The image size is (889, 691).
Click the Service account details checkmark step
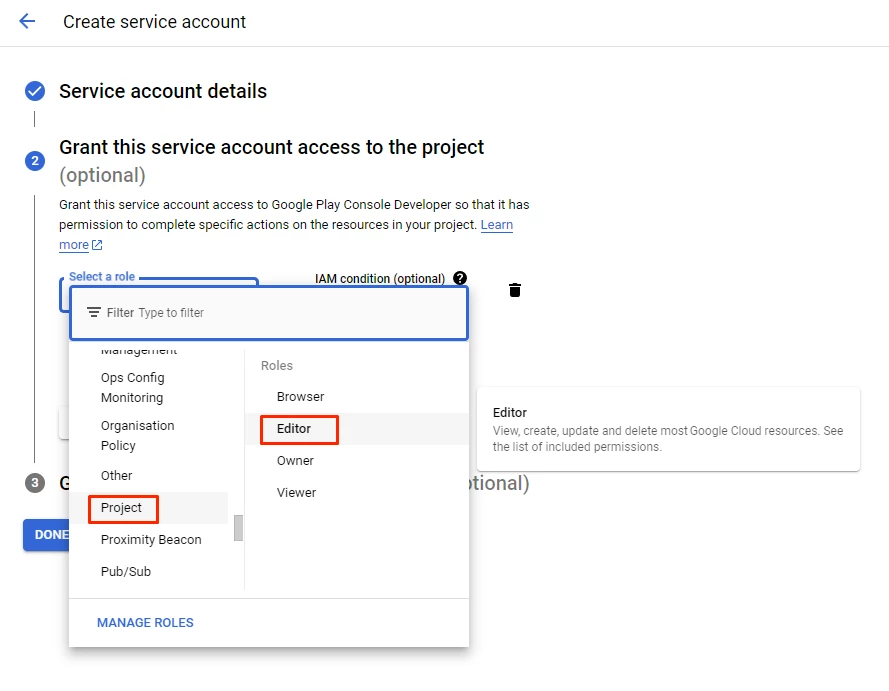tap(35, 91)
